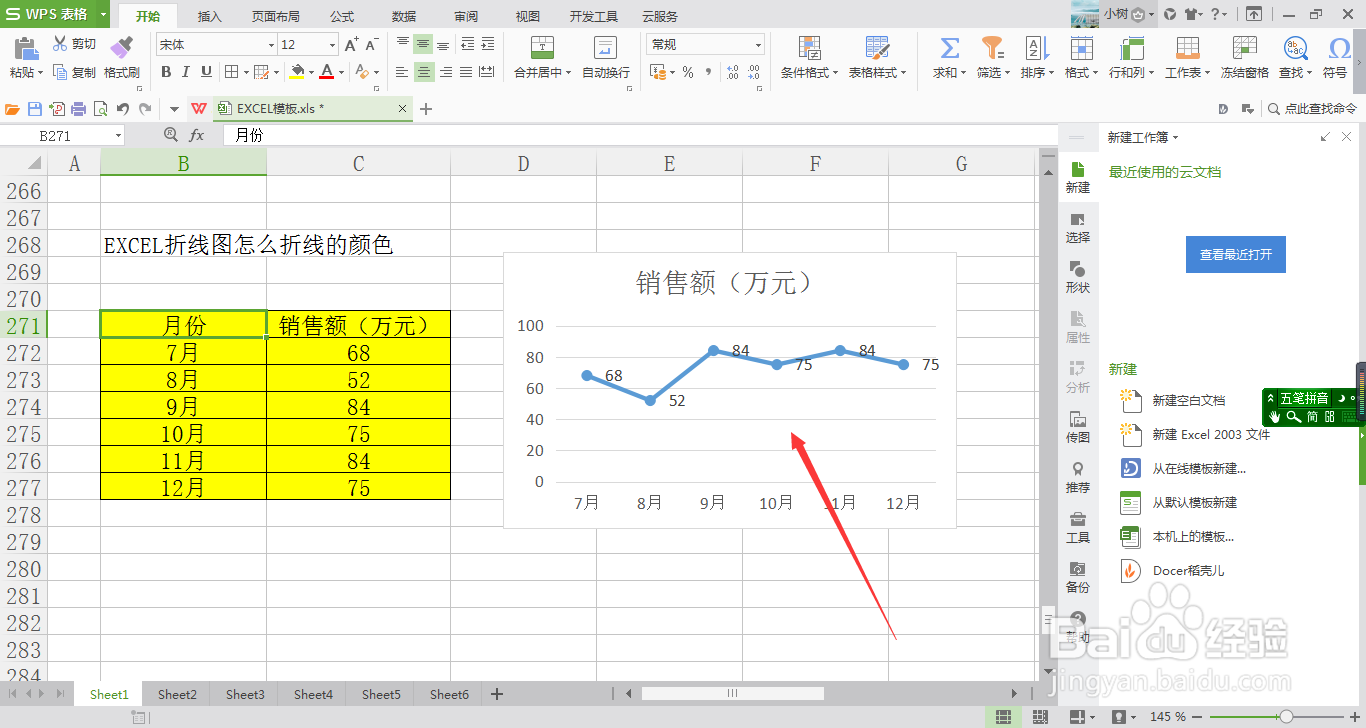
Task: Click the Table Style (表格样式) icon
Action: coord(877,48)
